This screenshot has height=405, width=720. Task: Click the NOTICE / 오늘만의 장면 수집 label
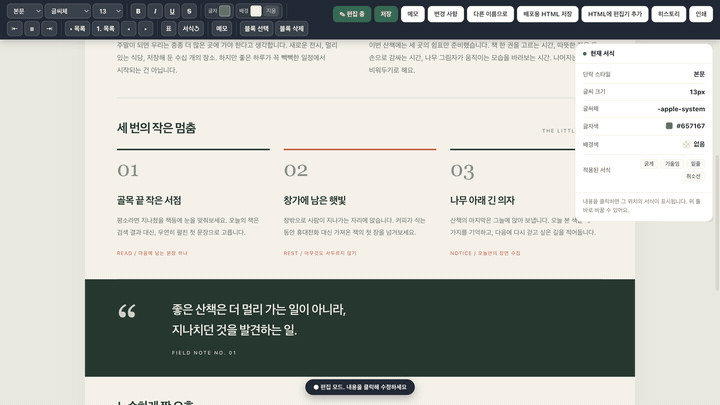pyautogui.click(x=485, y=253)
